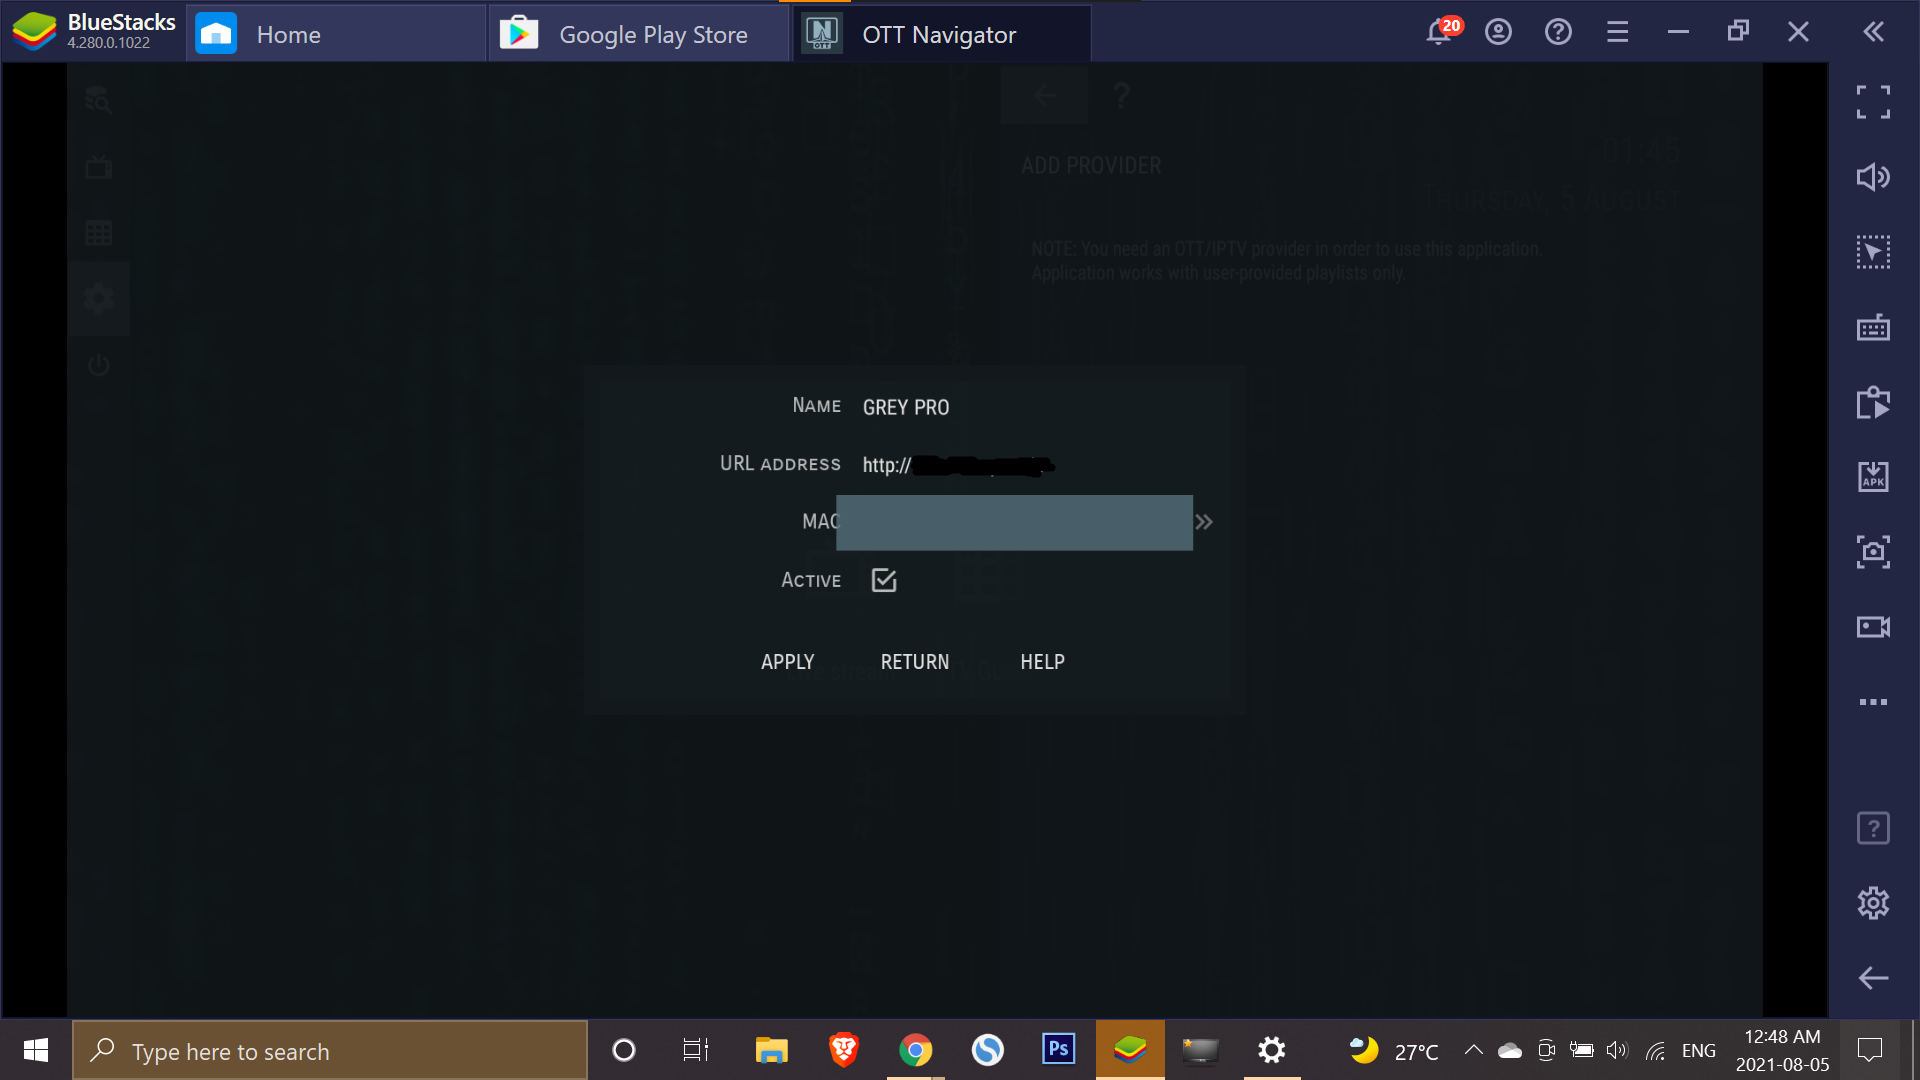Click the fullscreen icon on right sidebar
The height and width of the screenshot is (1080, 1920).
1874,102
